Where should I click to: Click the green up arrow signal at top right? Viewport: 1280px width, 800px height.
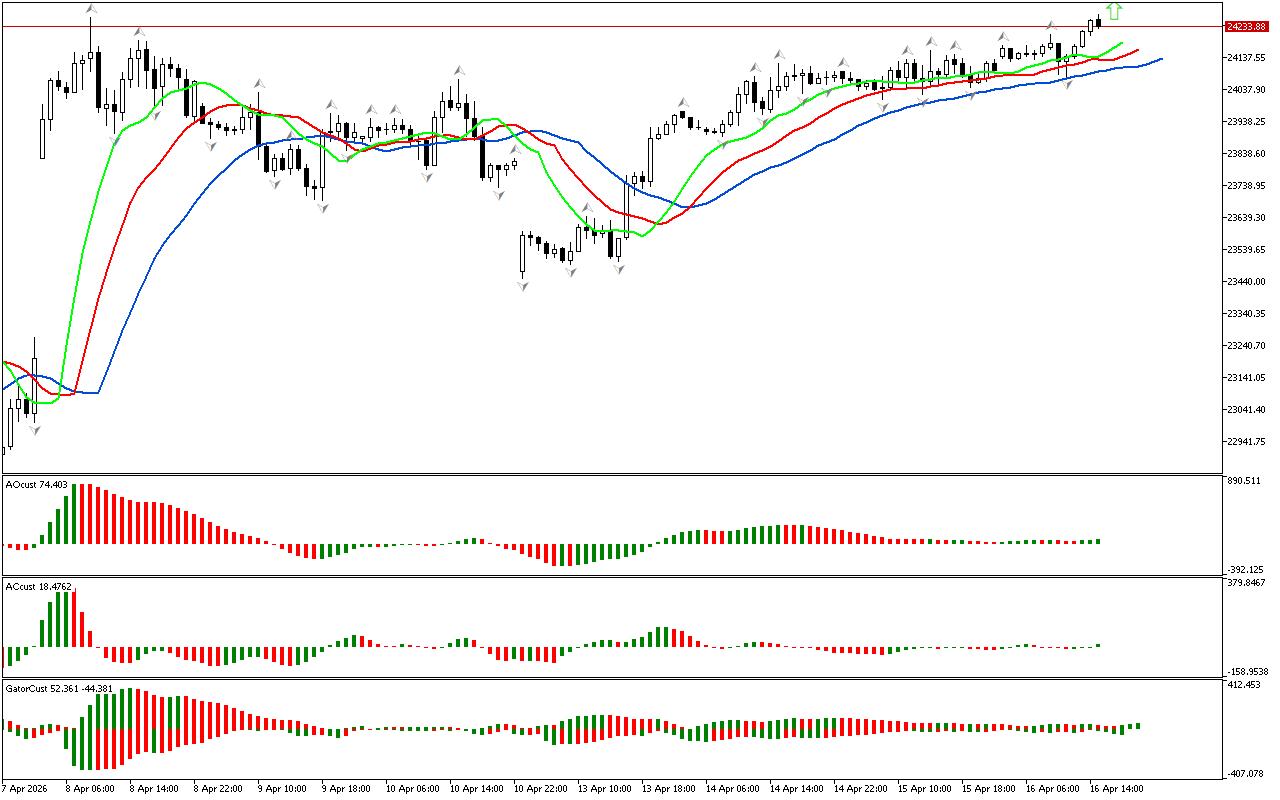coord(1114,12)
